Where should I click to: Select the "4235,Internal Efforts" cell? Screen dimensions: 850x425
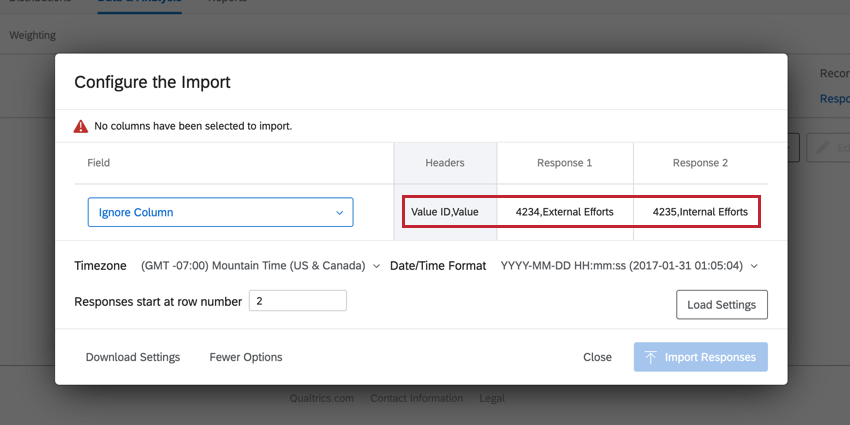(x=700, y=212)
